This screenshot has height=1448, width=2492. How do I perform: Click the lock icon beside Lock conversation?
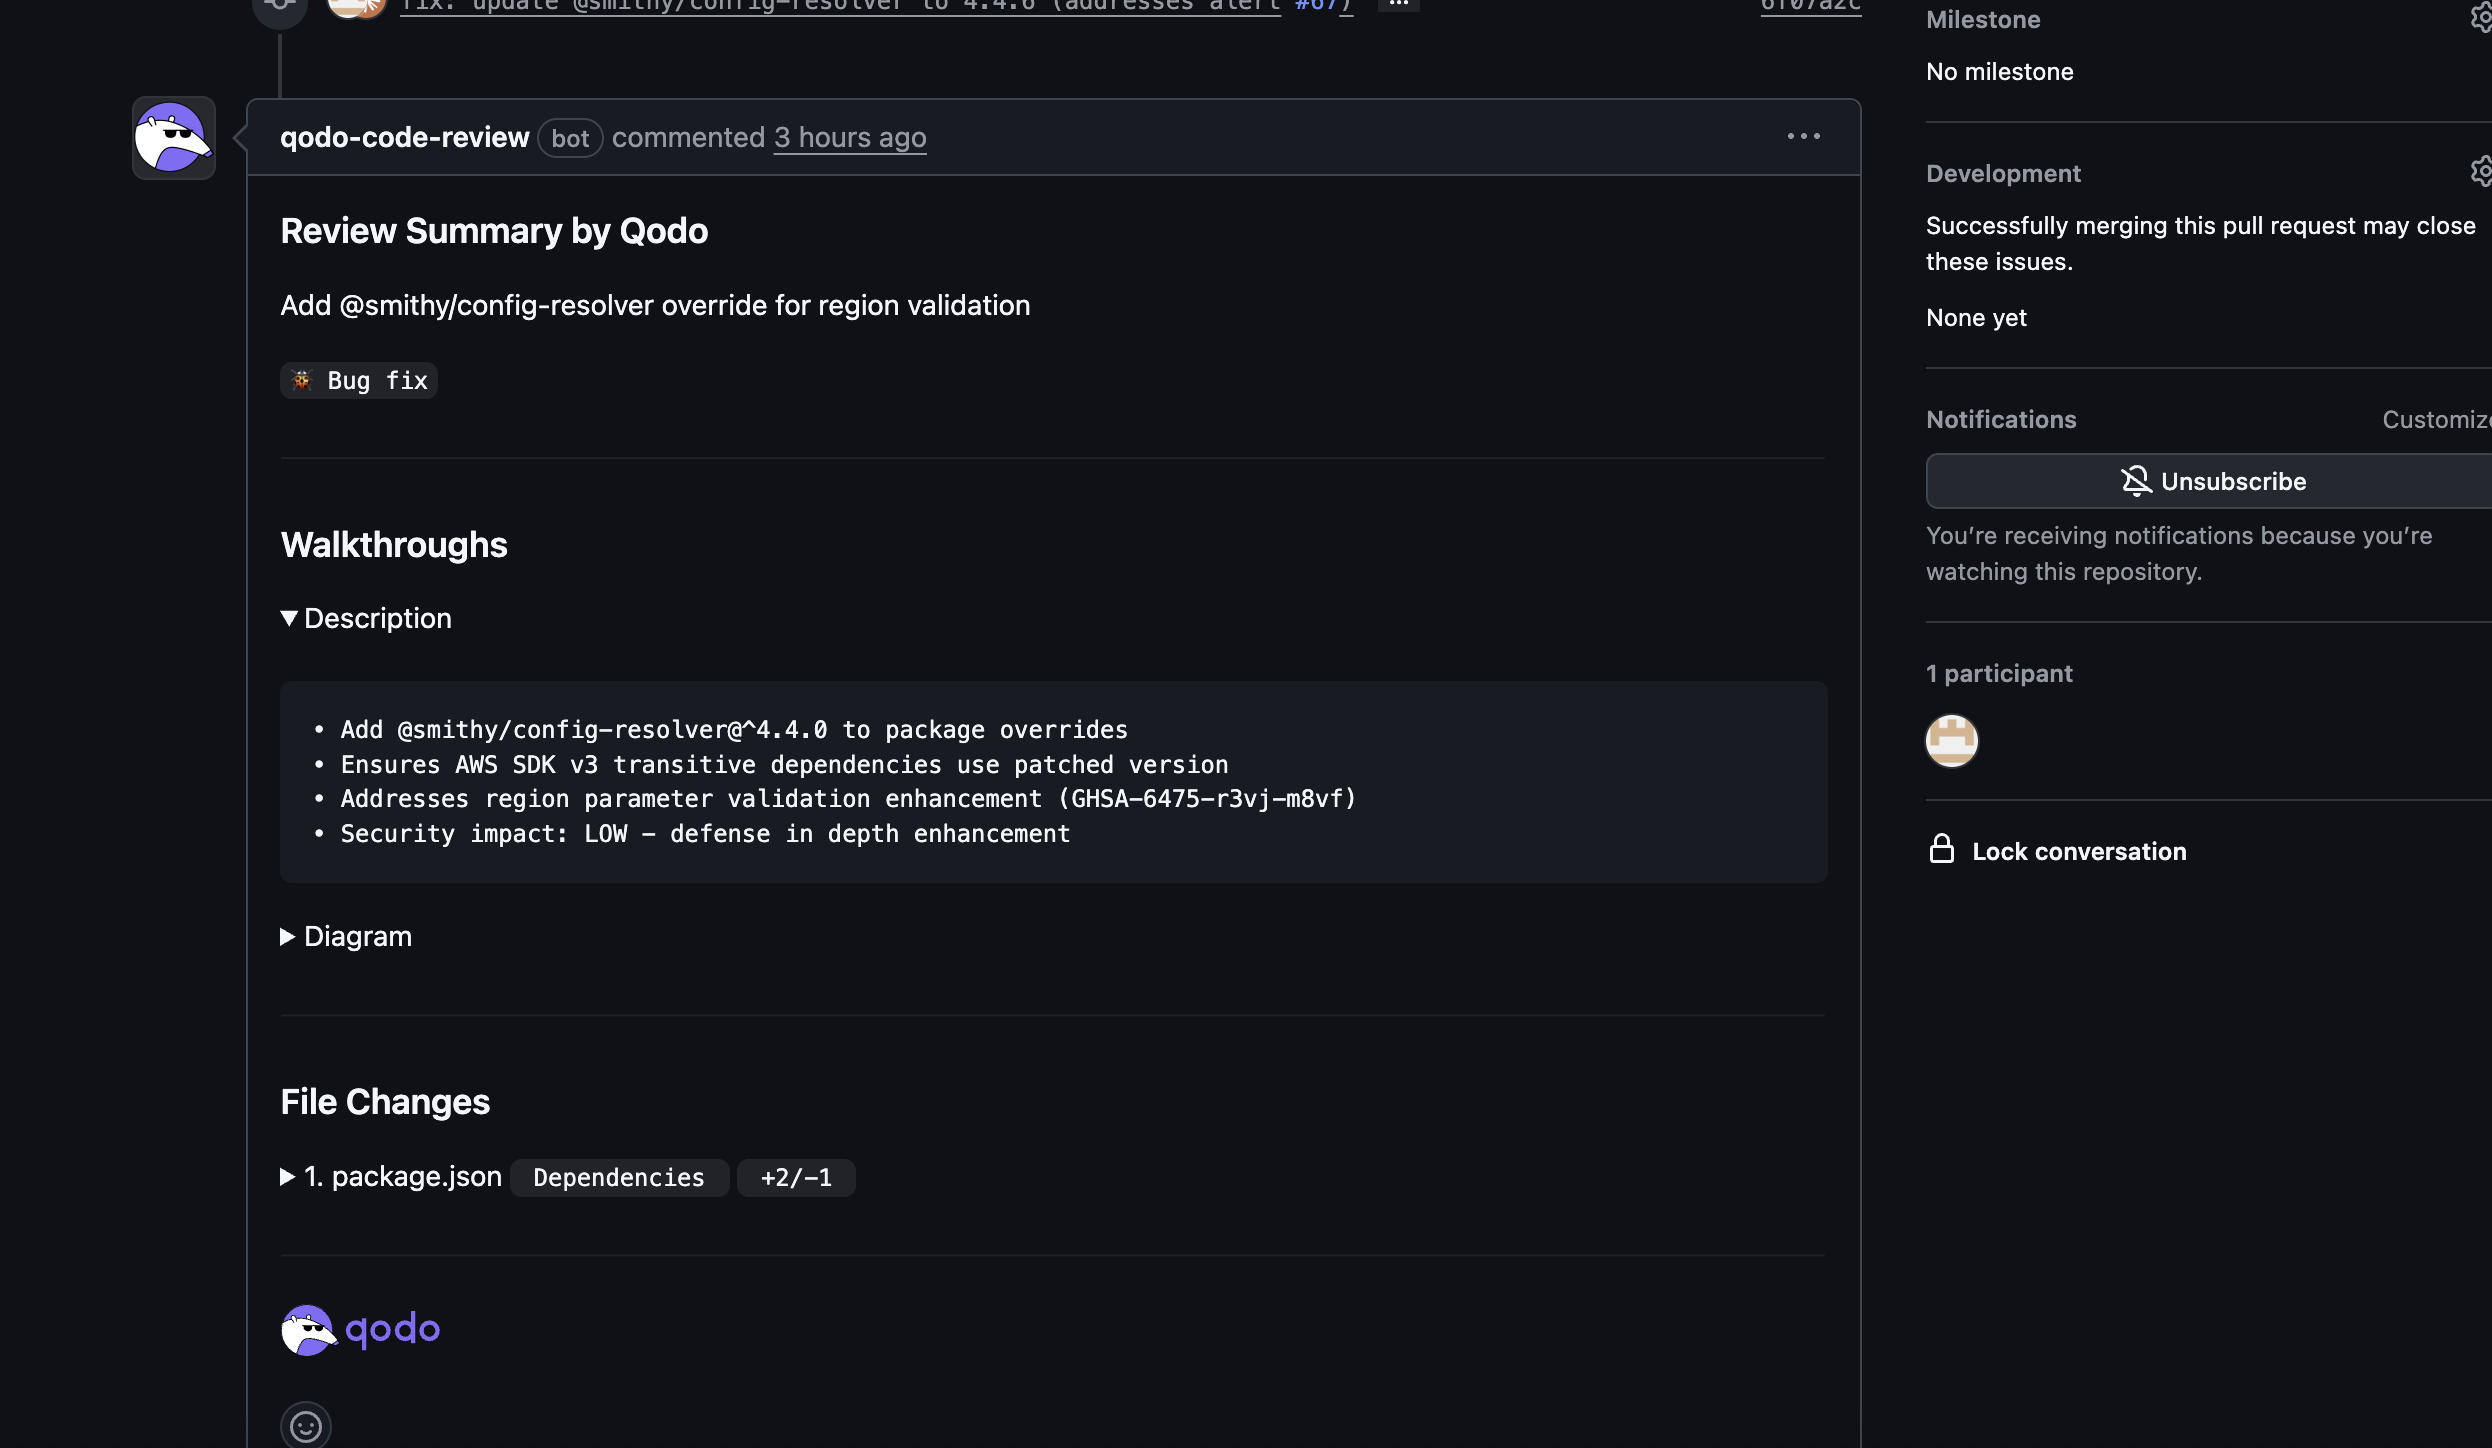1941,850
